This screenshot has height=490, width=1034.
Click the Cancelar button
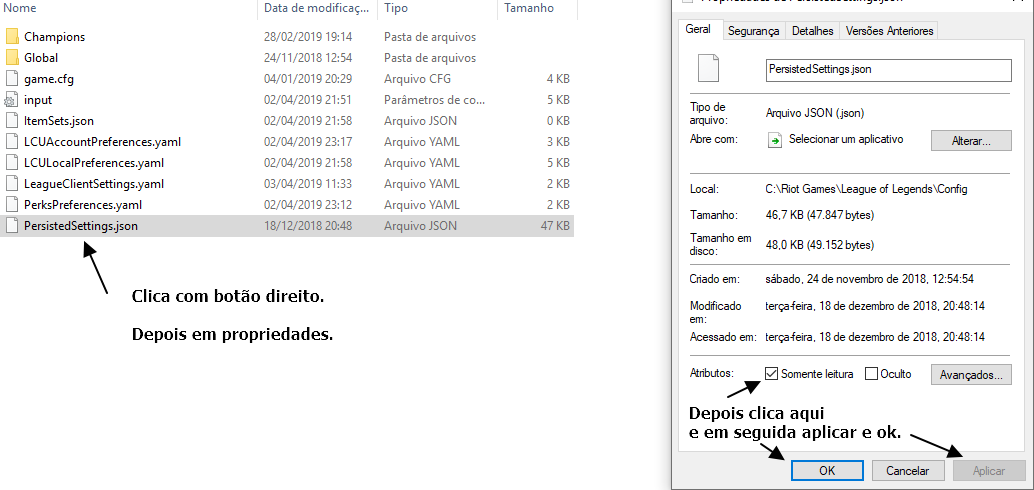click(907, 471)
